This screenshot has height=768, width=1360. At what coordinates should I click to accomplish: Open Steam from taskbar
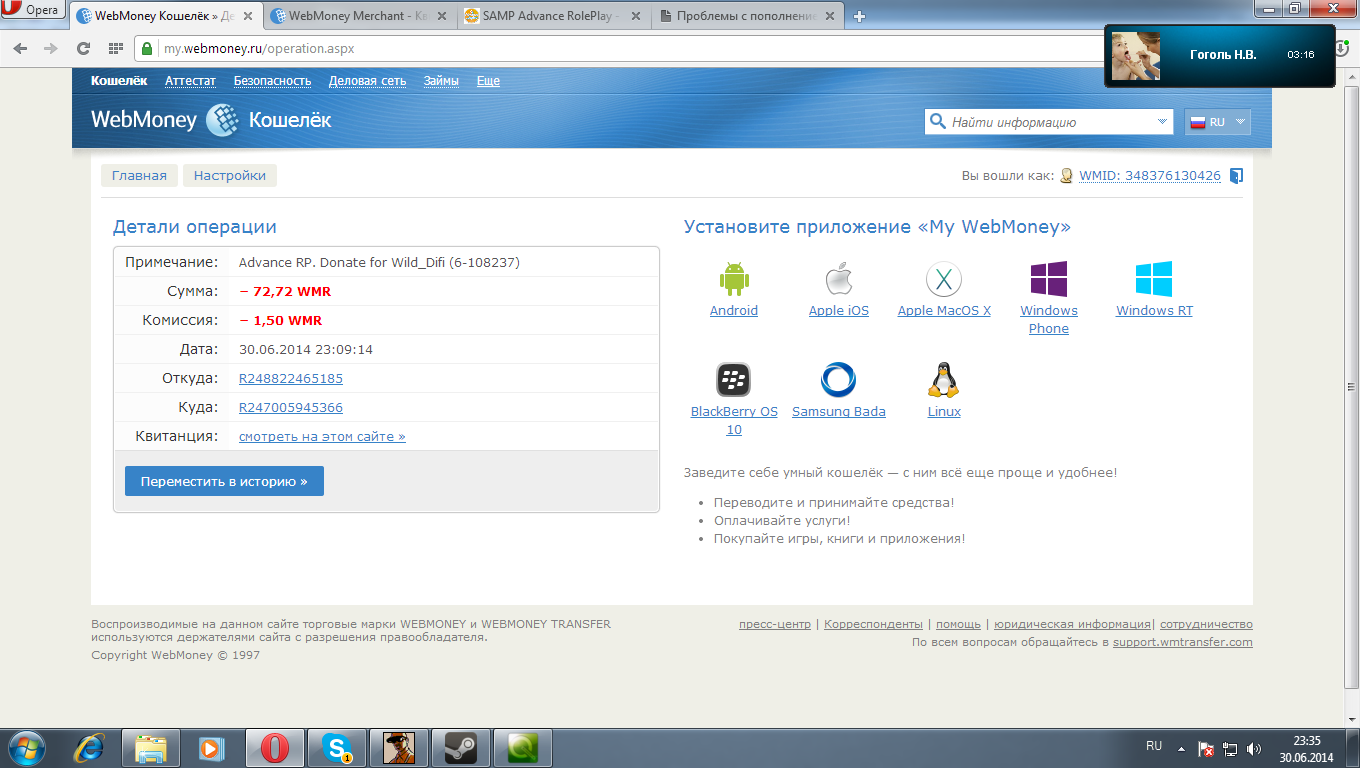460,748
